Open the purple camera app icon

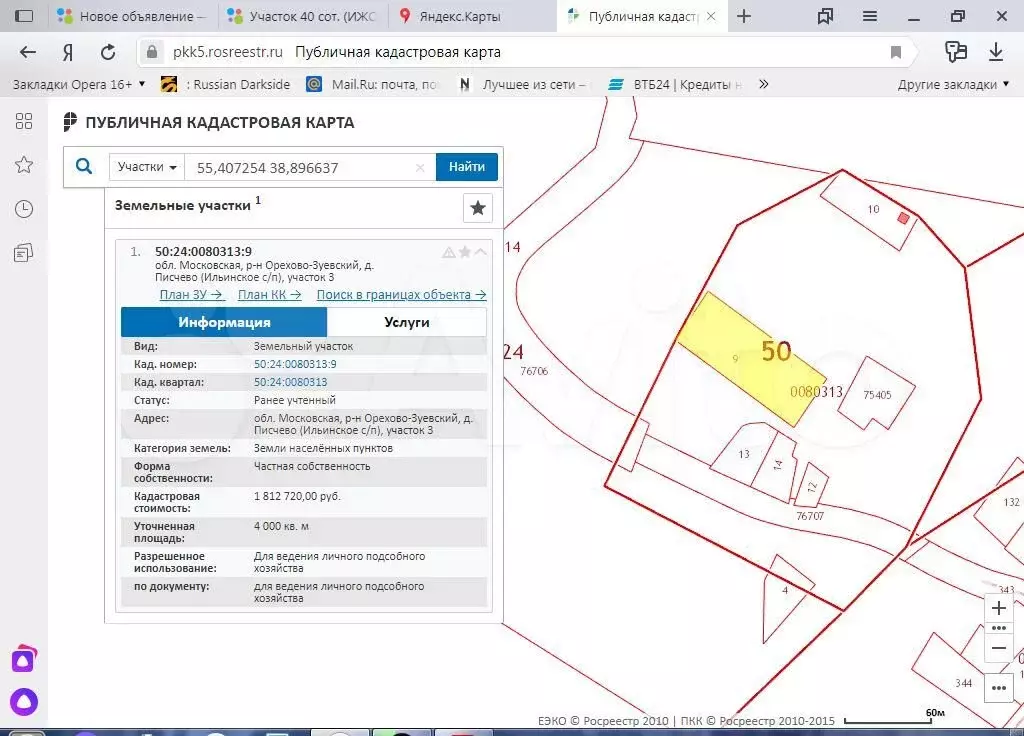[x=24, y=660]
